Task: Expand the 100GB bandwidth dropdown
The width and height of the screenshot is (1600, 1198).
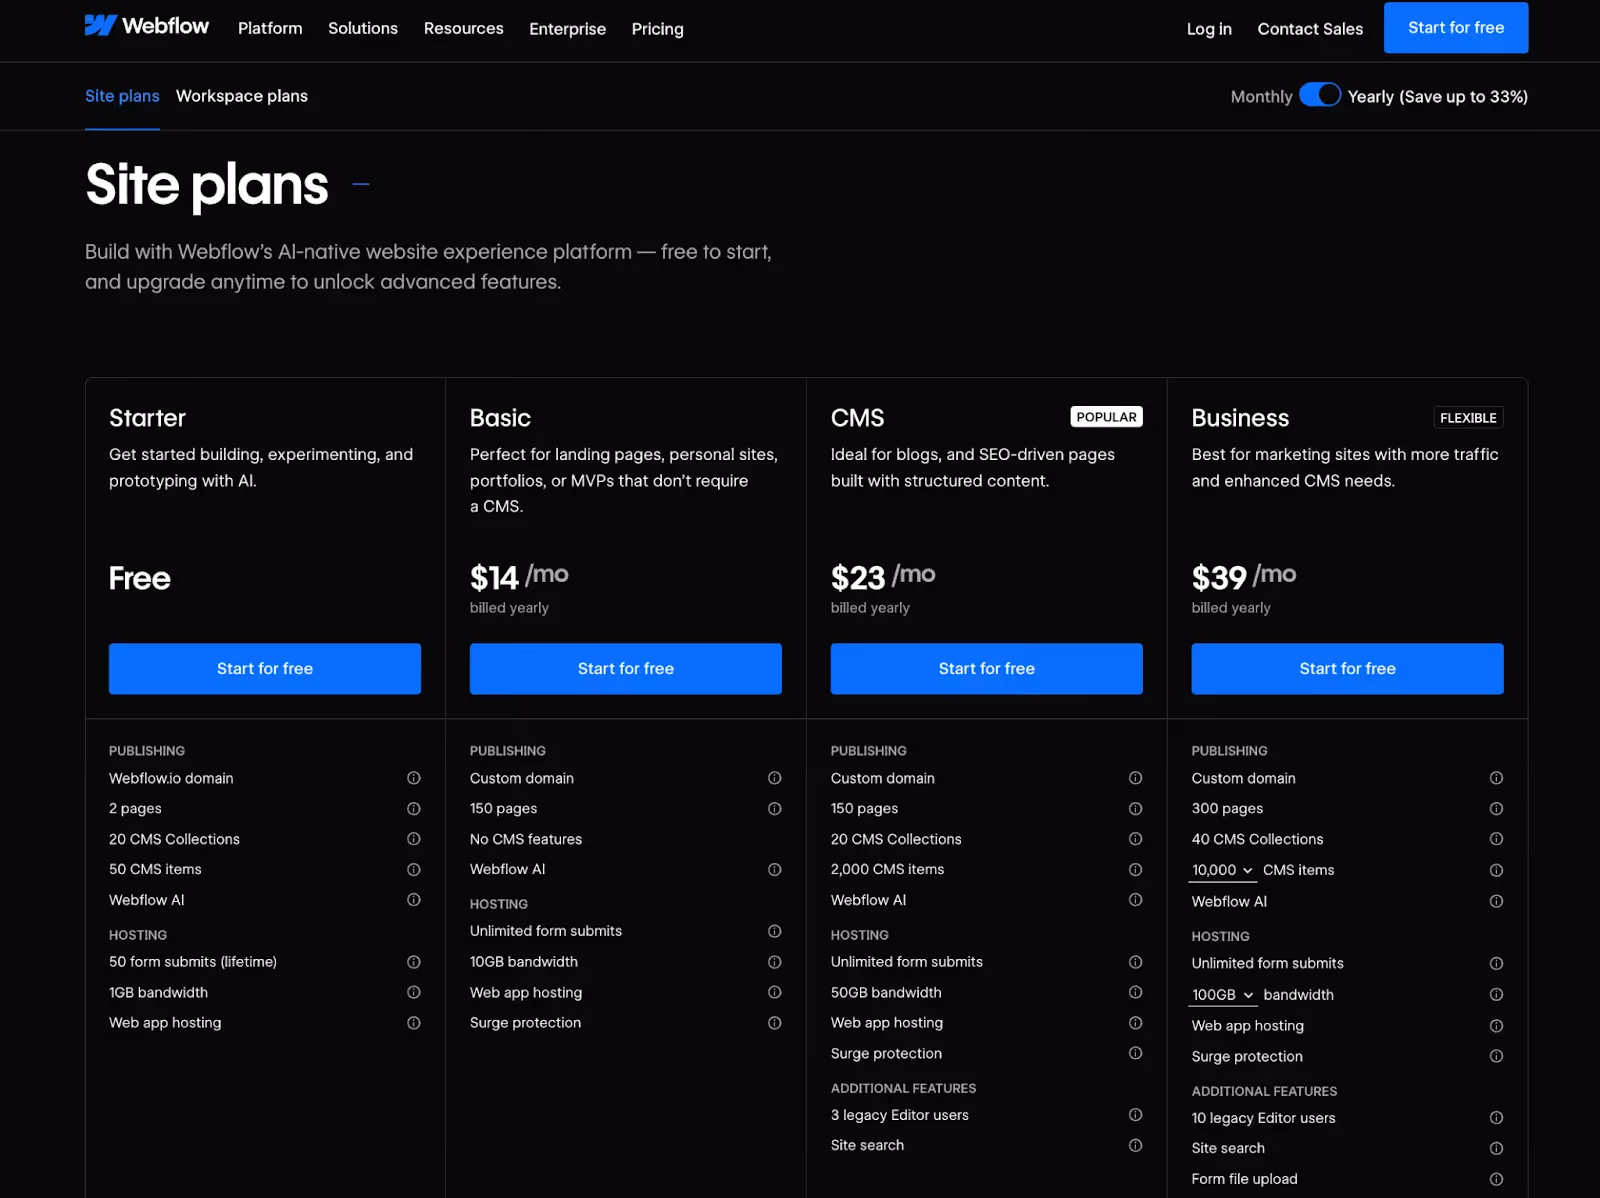Action: [x=1223, y=995]
